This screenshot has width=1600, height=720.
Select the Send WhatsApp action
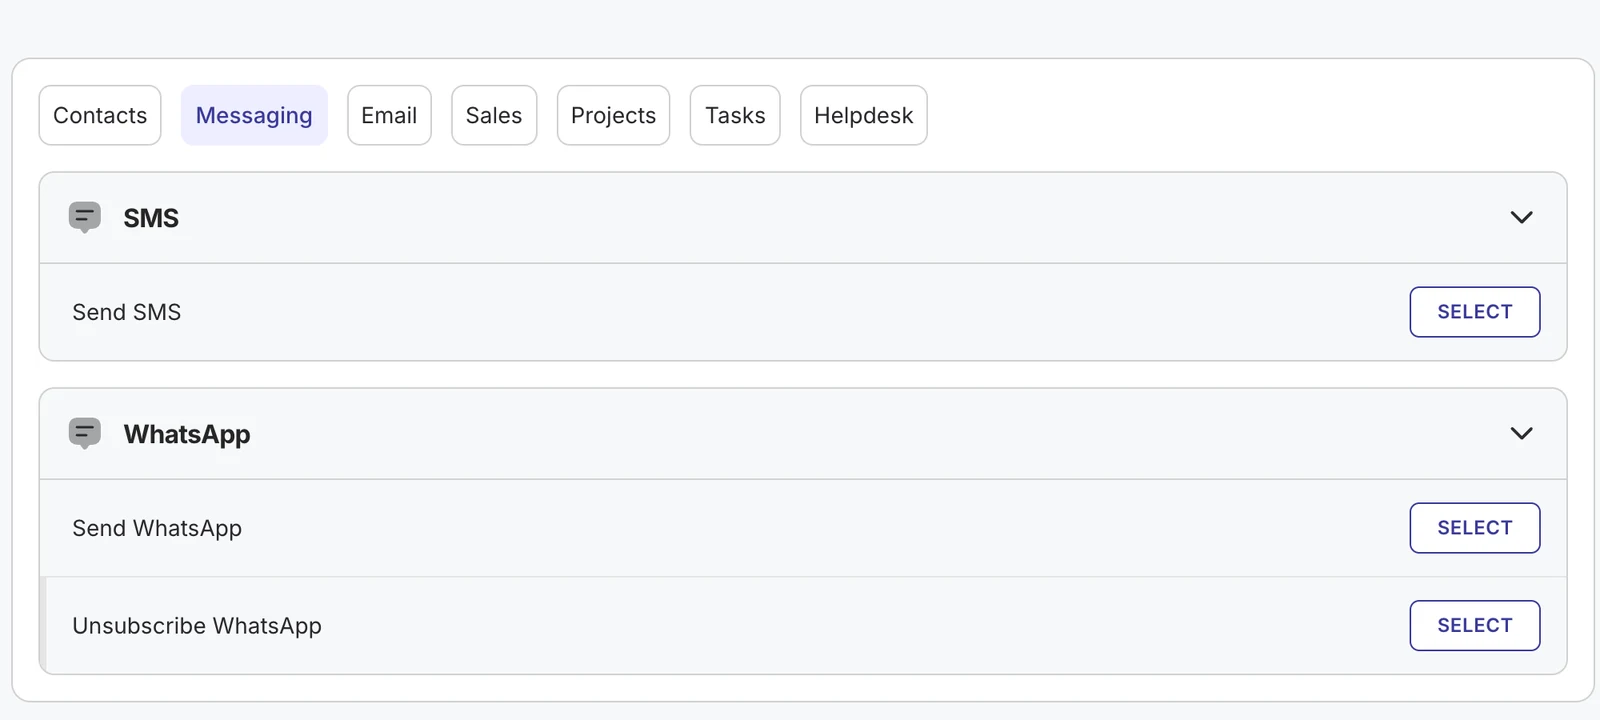pyautogui.click(x=1475, y=528)
